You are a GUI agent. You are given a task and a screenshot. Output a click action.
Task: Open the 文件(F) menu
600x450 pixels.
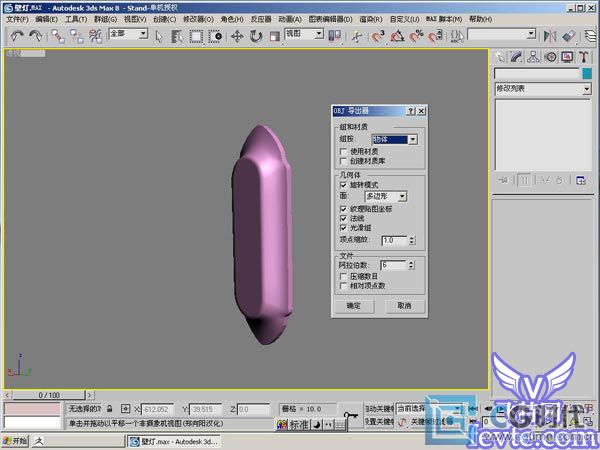(17, 19)
